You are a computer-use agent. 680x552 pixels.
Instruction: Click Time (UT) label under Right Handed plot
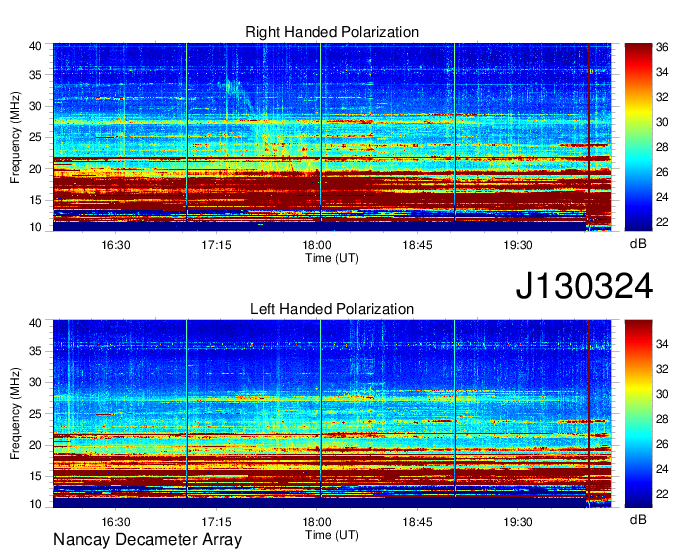click(332, 258)
